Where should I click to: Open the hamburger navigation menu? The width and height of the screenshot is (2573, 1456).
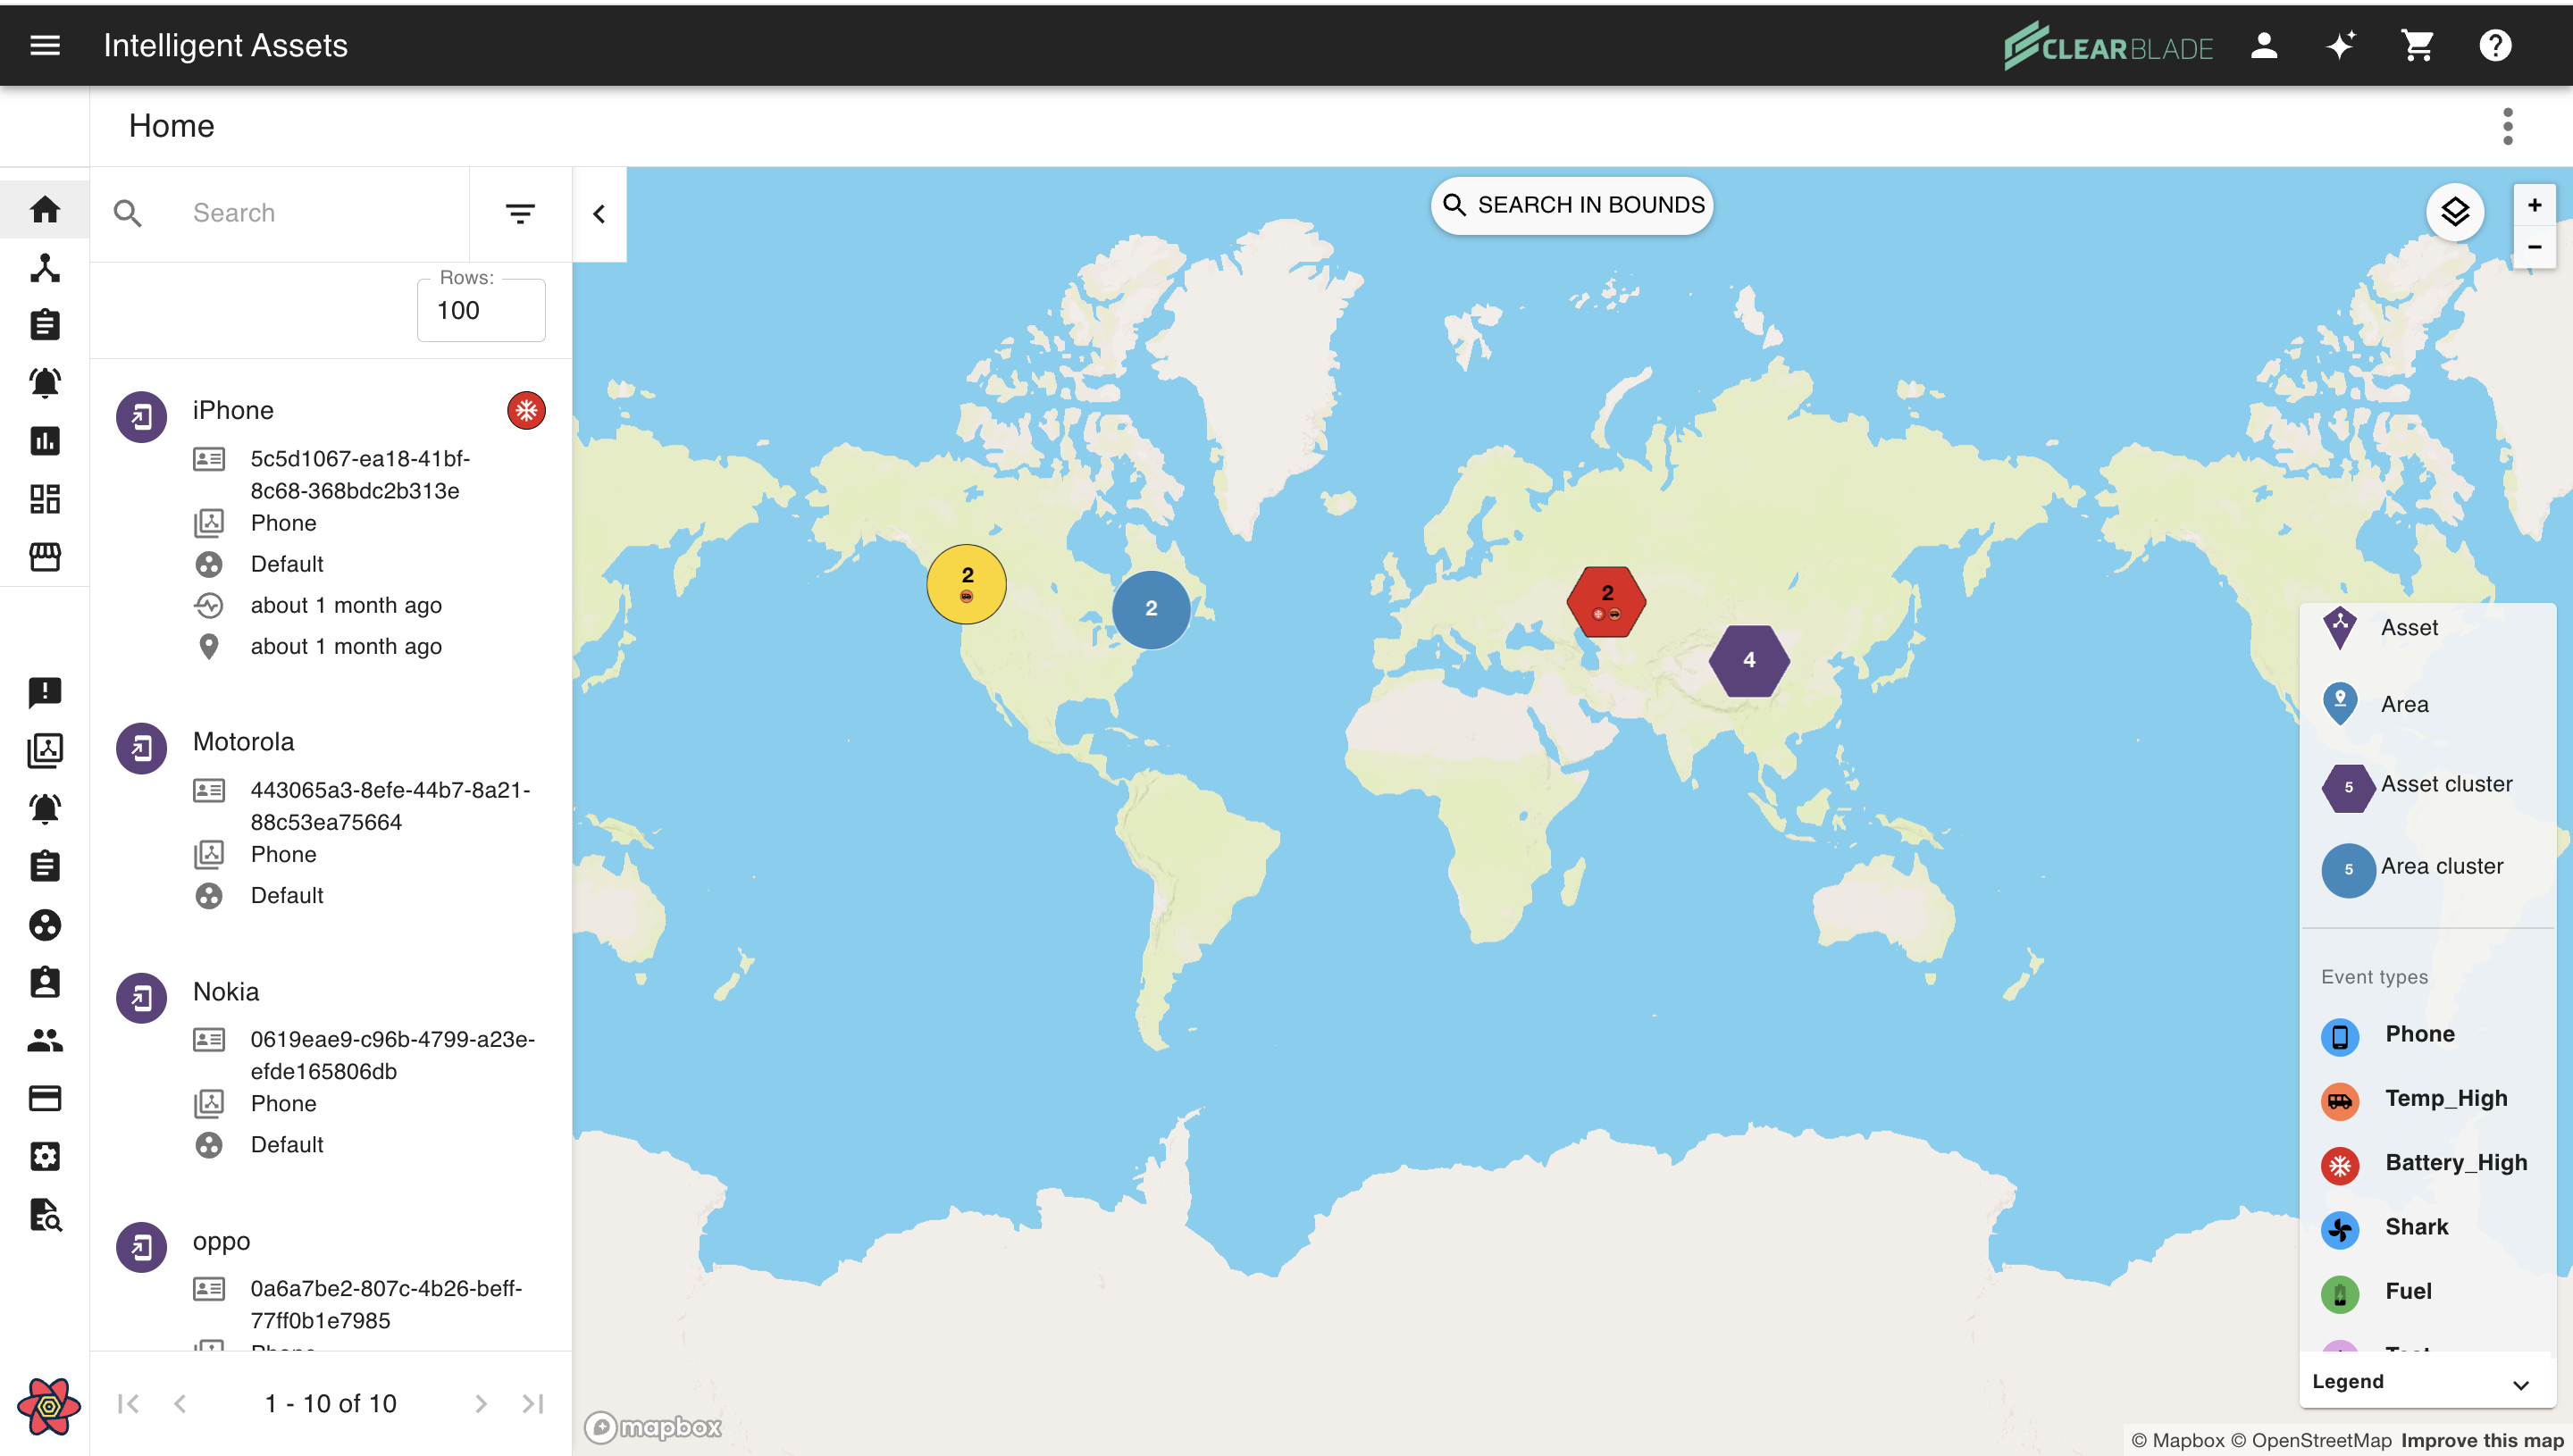tap(45, 45)
